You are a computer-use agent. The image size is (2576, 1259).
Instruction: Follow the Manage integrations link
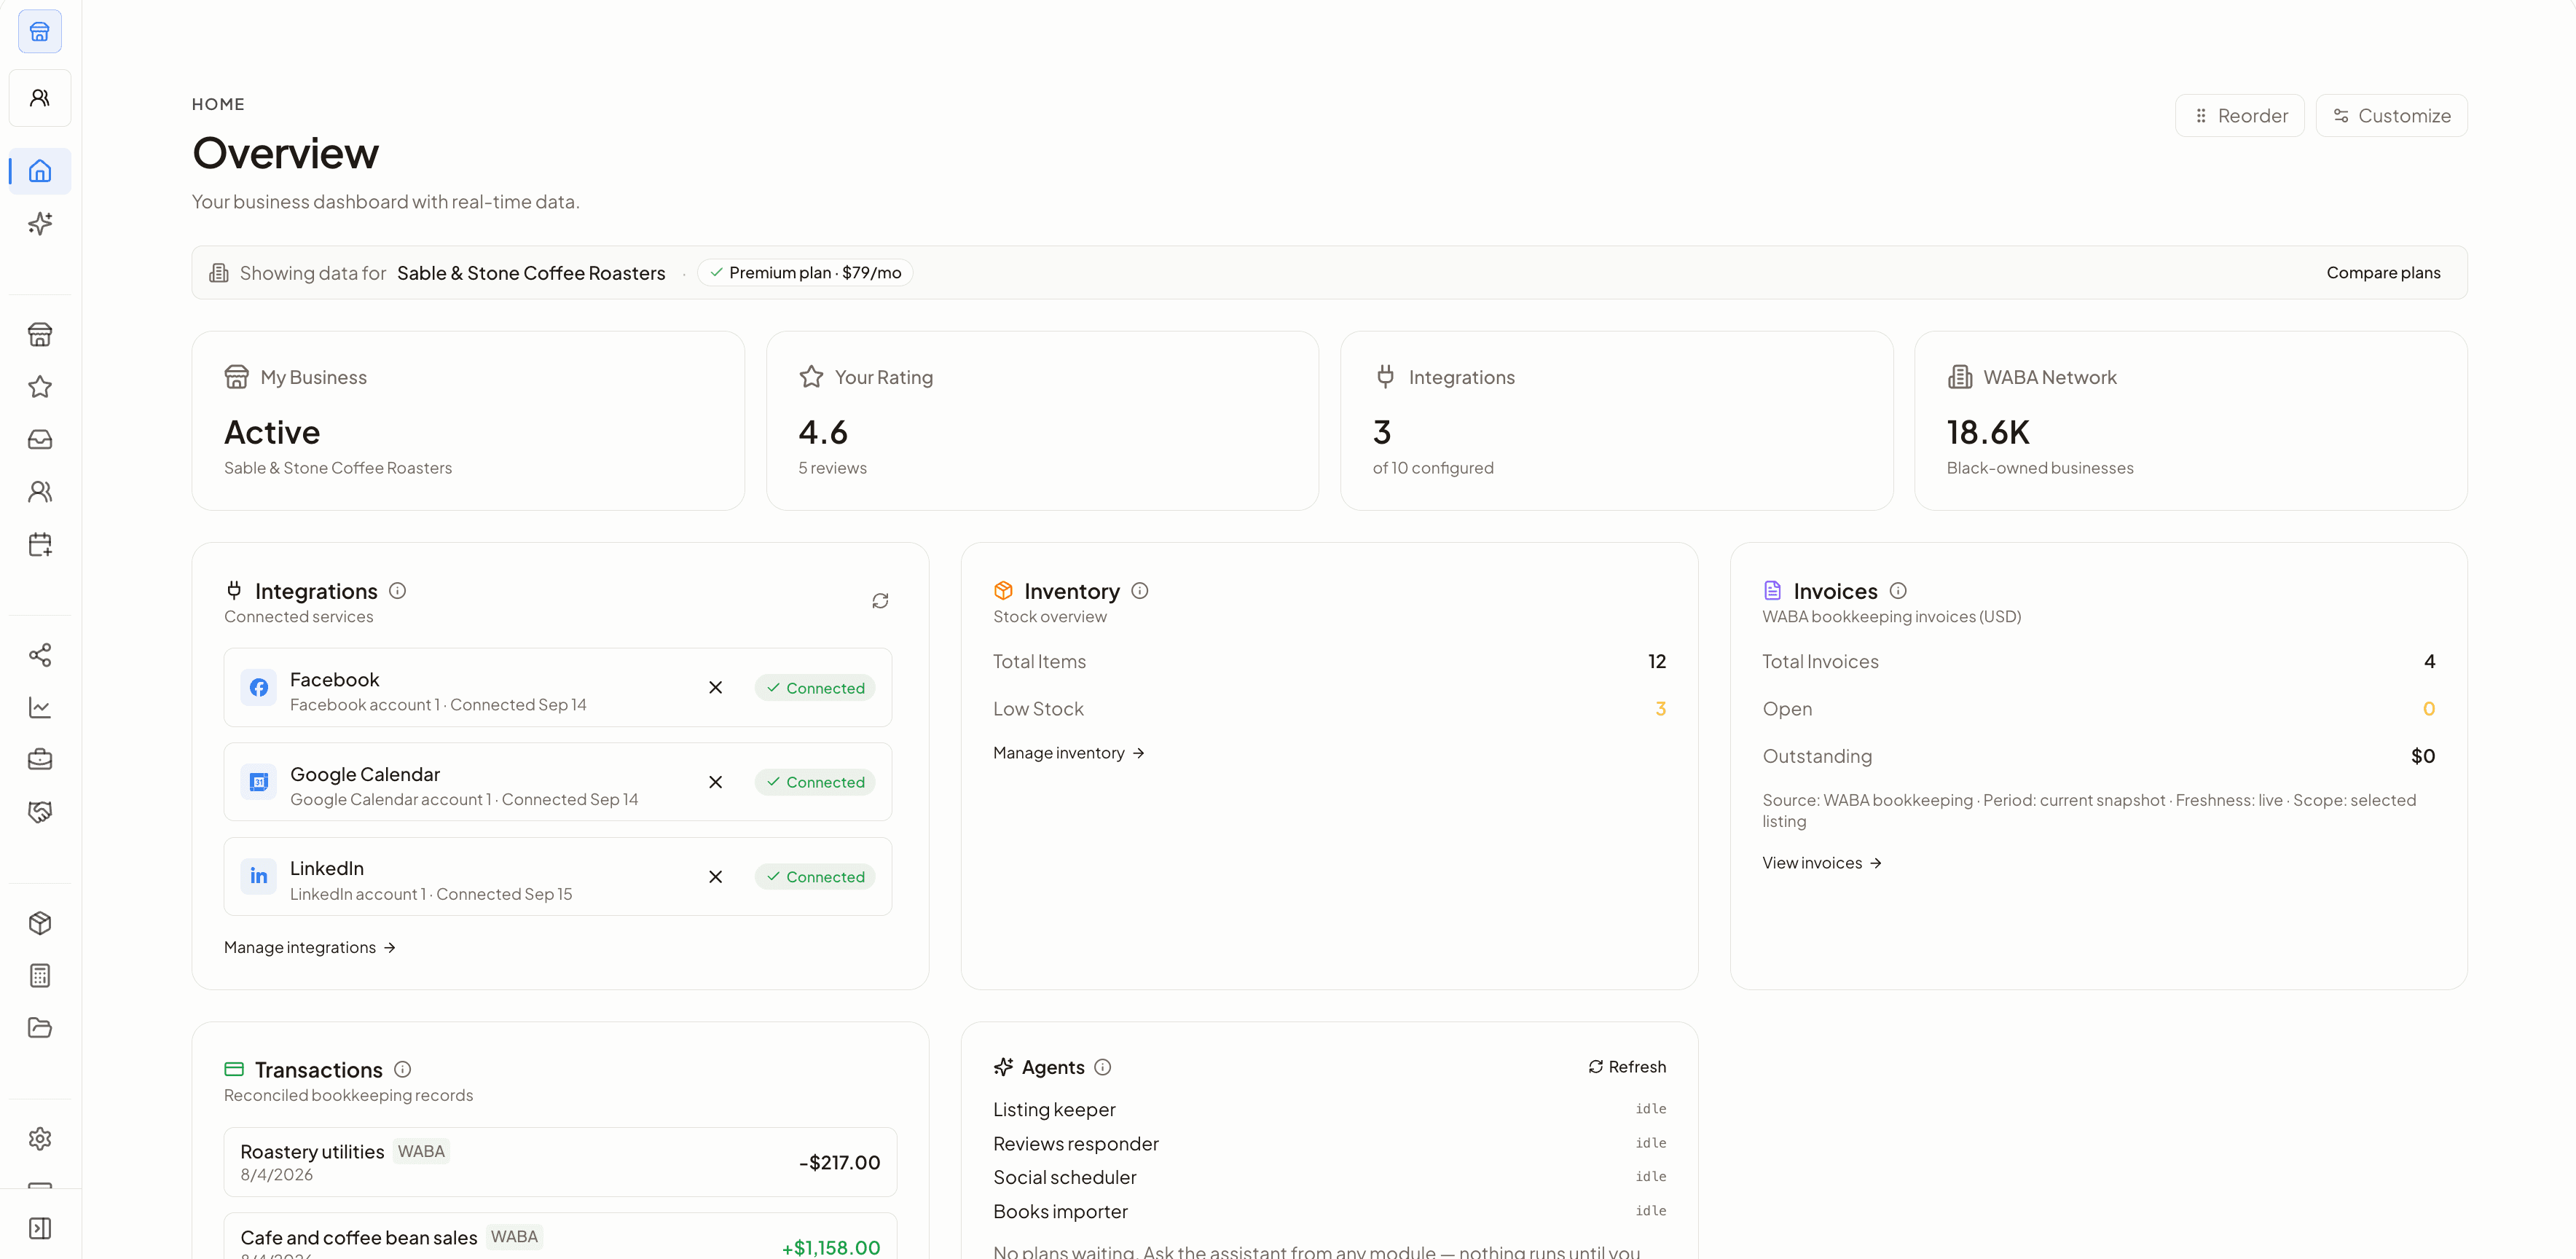click(310, 947)
